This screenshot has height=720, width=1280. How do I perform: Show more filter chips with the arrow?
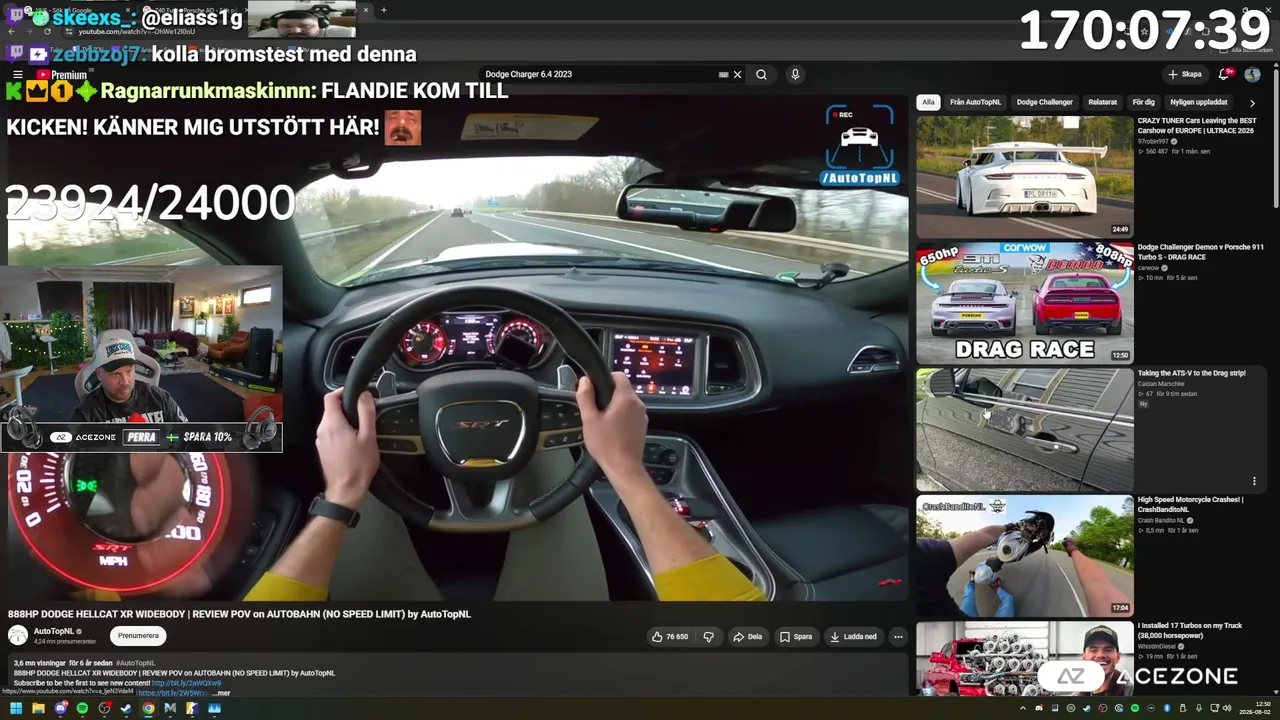tap(1252, 102)
